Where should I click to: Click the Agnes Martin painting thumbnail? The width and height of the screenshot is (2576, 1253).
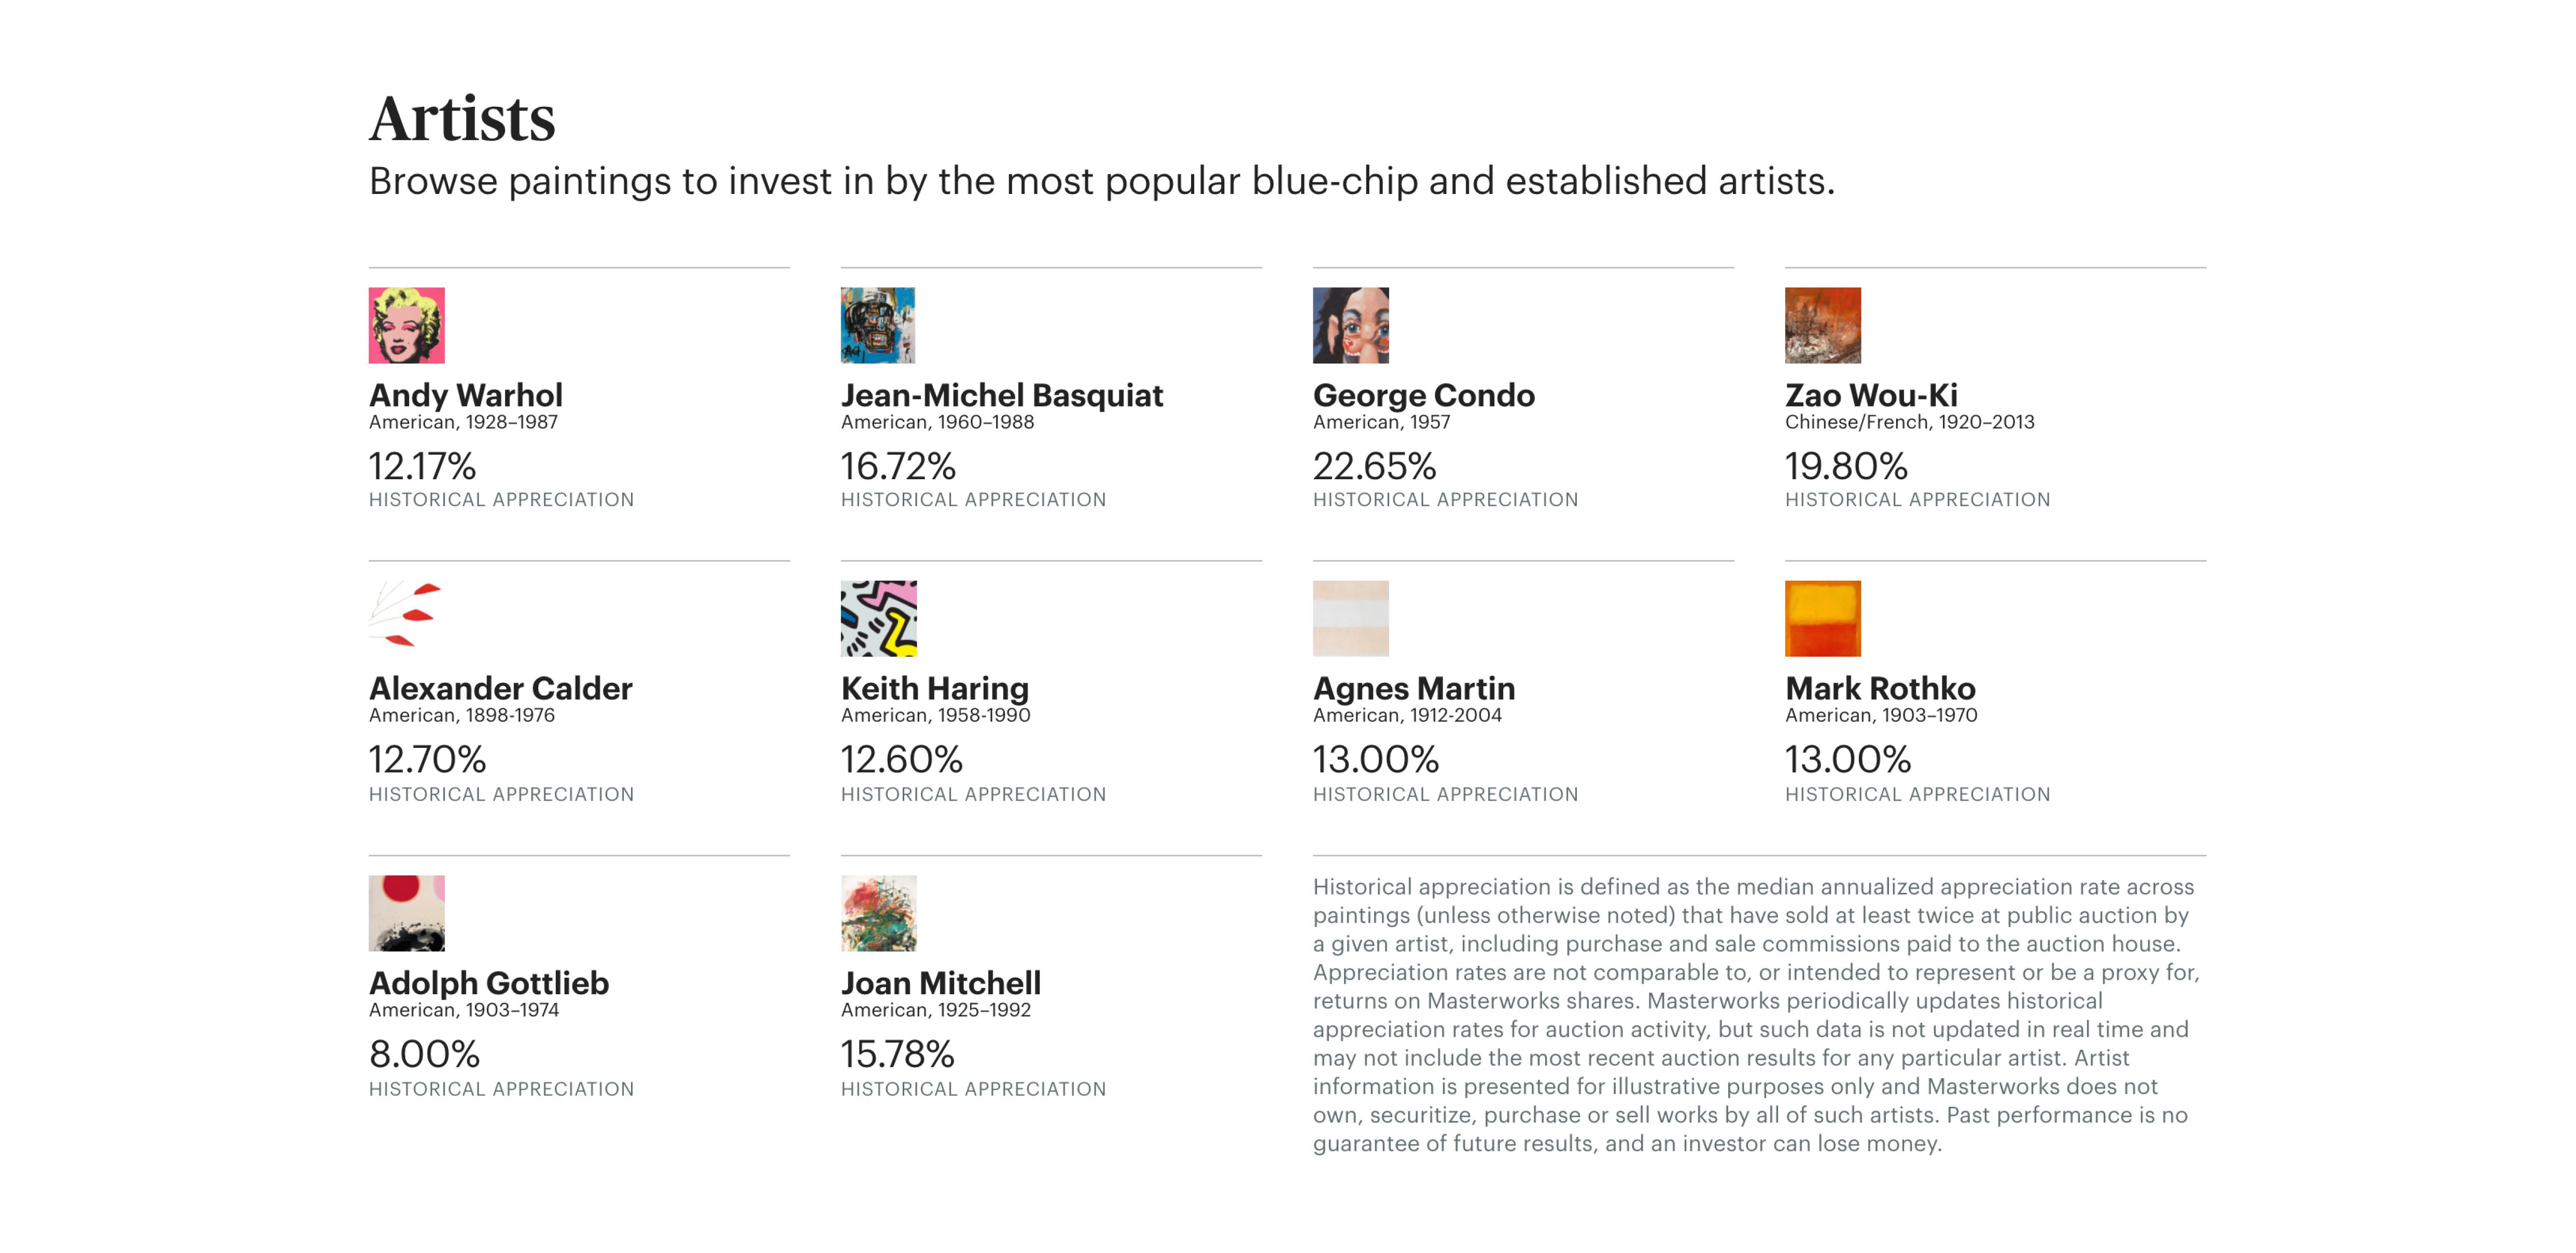point(1350,618)
